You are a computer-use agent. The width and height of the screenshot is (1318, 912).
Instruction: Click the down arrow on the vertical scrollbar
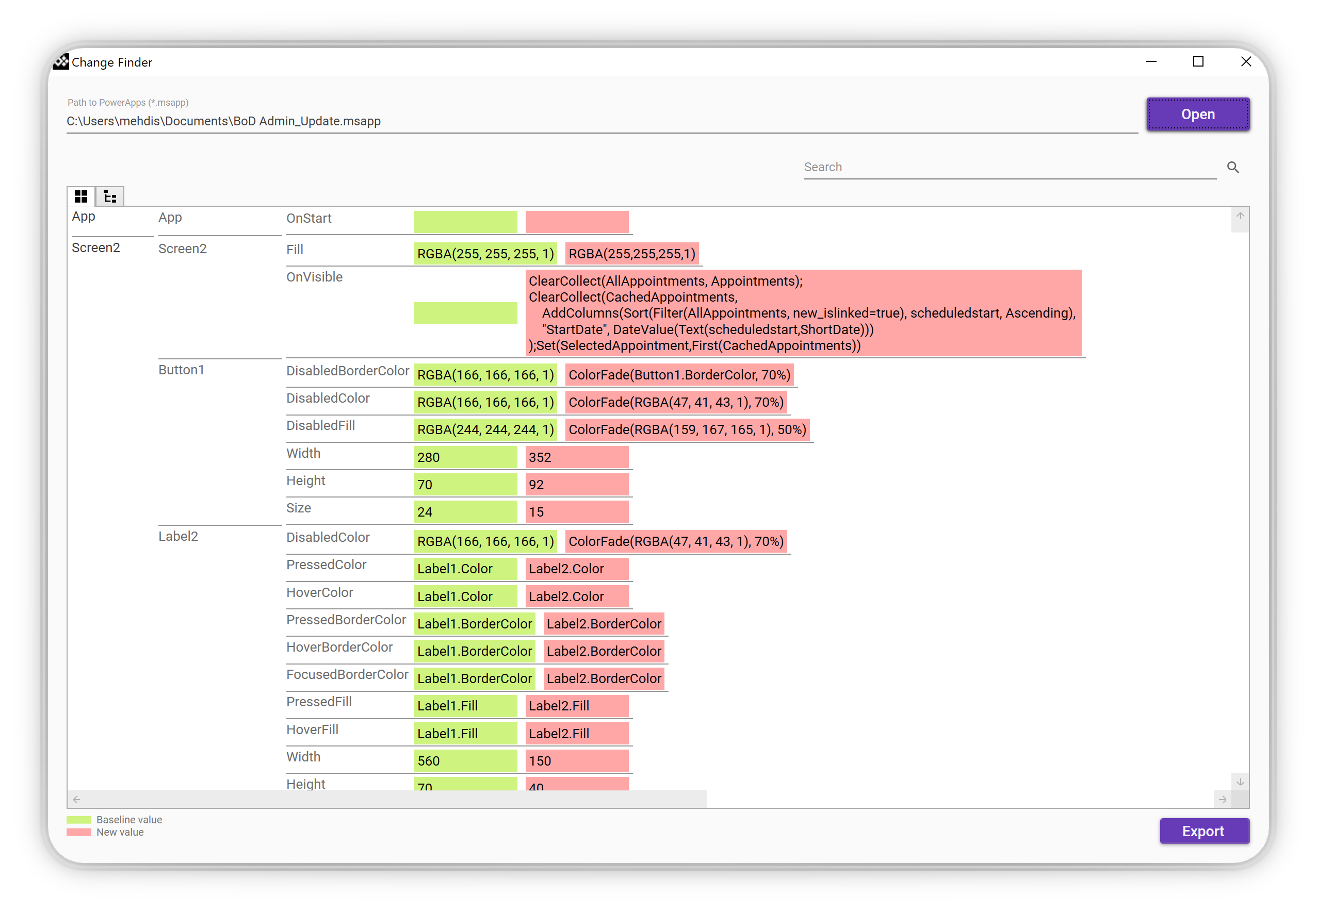(1240, 781)
